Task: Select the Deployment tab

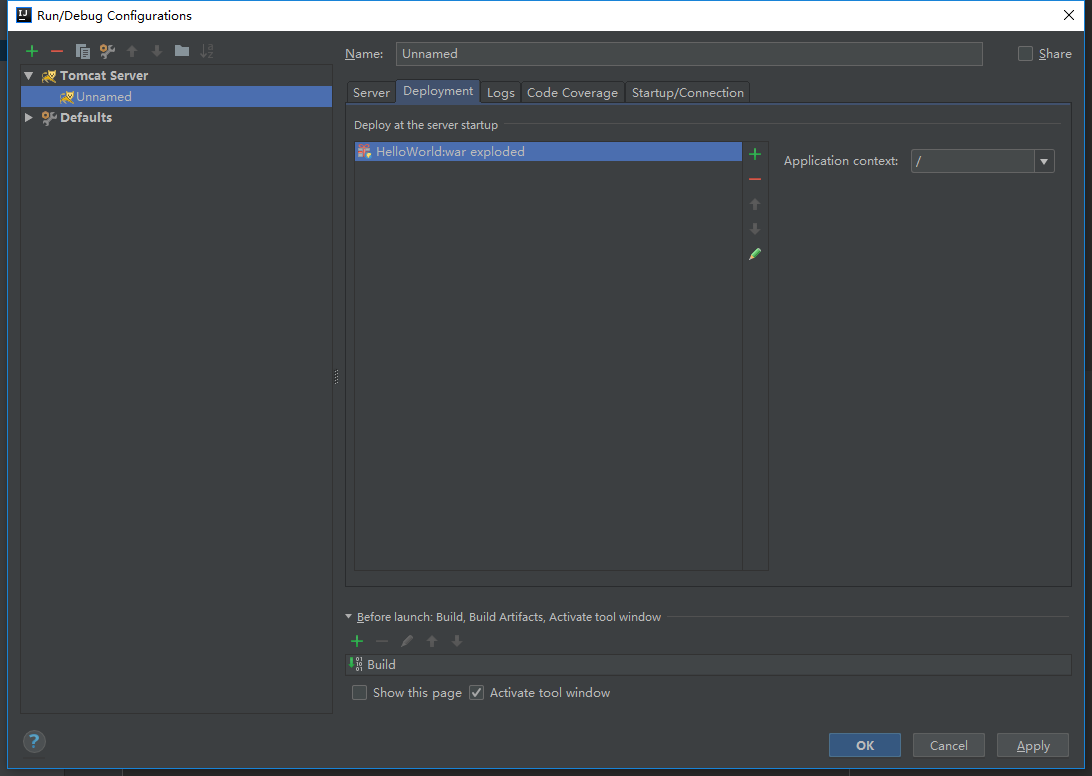Action: pos(438,91)
